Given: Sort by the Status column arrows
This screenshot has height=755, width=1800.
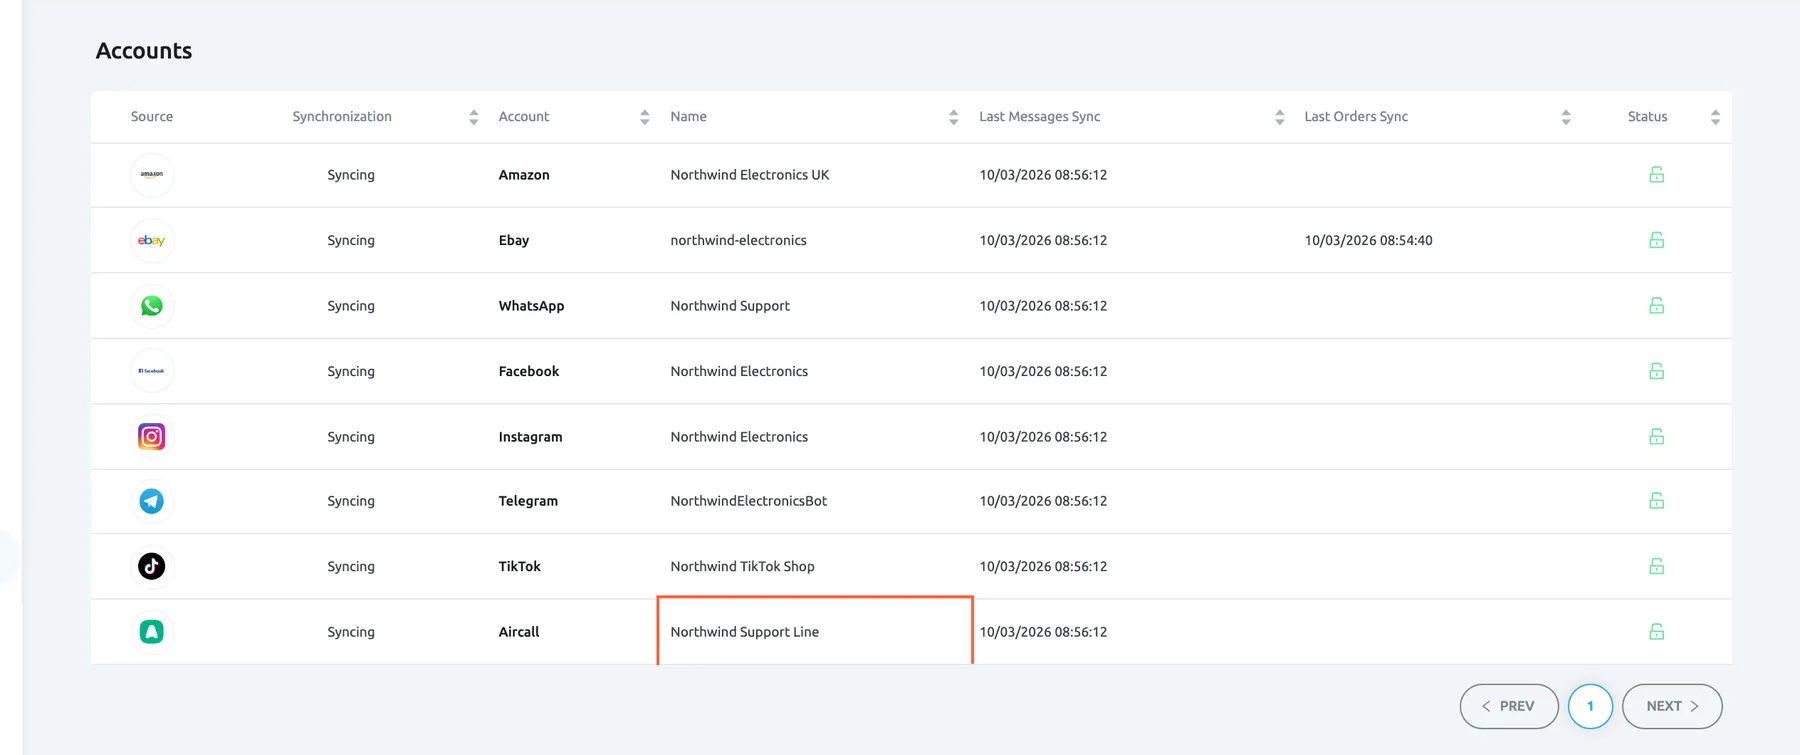Looking at the screenshot, I should point(1715,117).
